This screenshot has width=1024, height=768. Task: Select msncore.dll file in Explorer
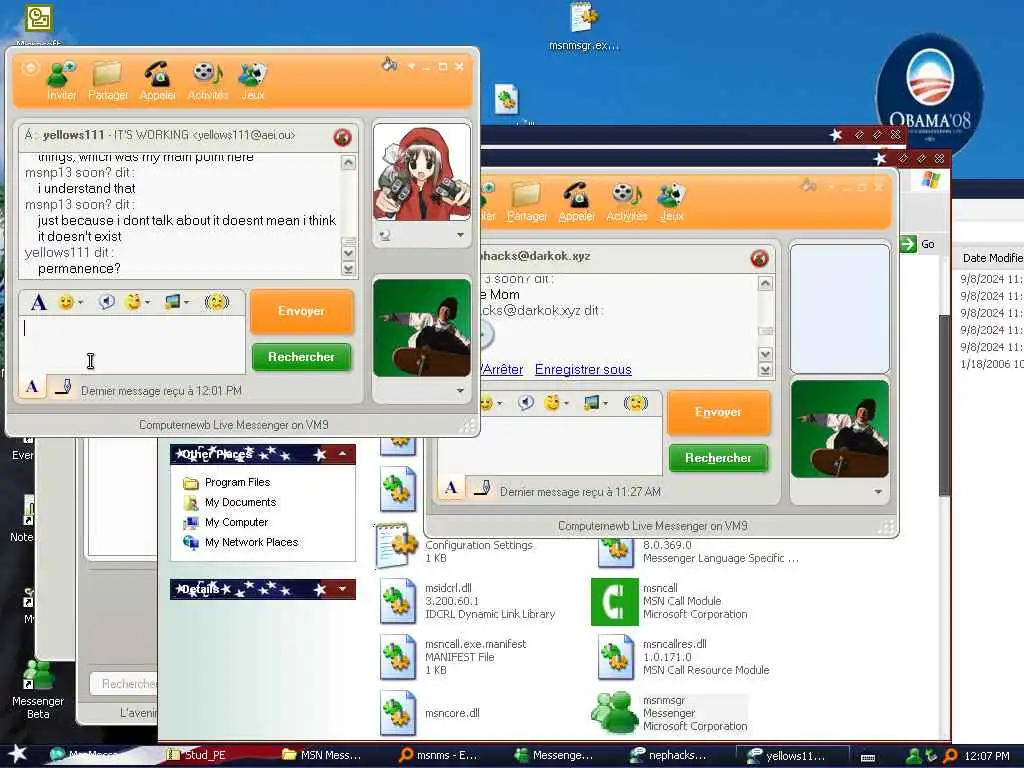(x=430, y=712)
